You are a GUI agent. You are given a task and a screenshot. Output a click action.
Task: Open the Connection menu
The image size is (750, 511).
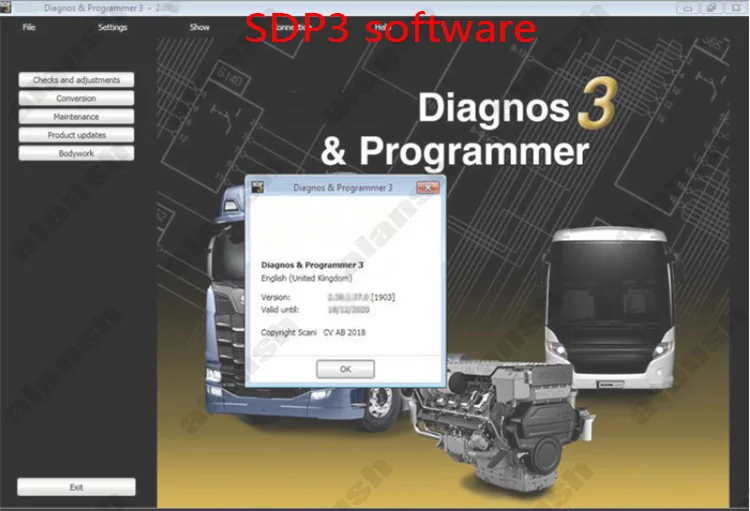pos(292,27)
